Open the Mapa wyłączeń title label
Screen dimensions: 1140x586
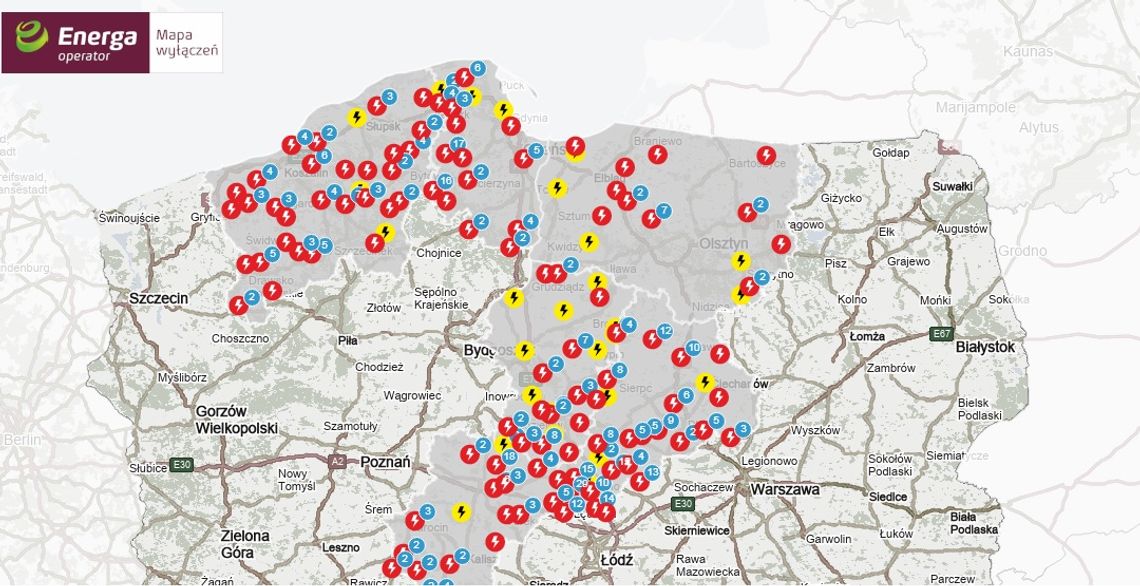187,43
